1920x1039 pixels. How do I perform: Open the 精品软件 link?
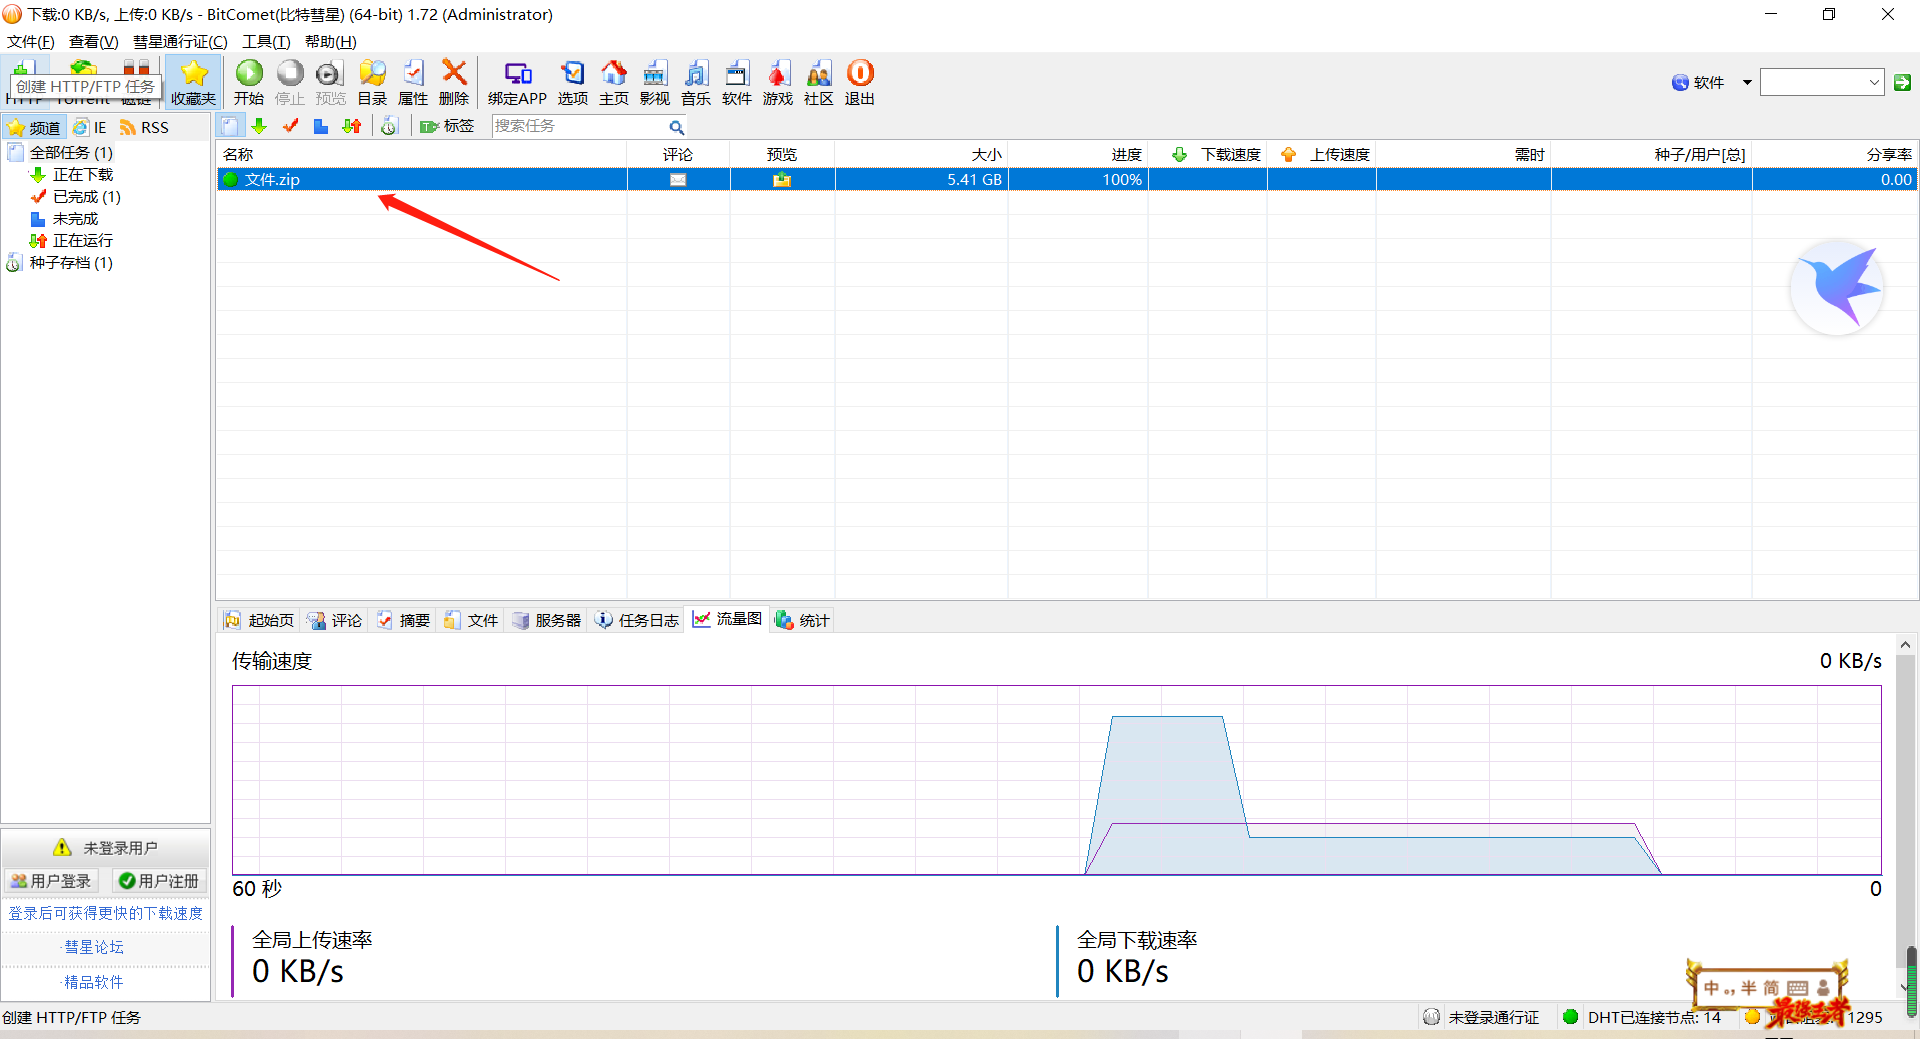point(93,982)
